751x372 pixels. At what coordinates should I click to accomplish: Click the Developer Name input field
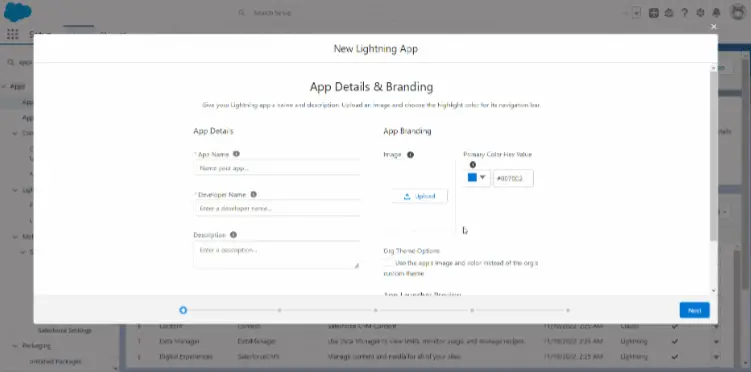(277, 208)
